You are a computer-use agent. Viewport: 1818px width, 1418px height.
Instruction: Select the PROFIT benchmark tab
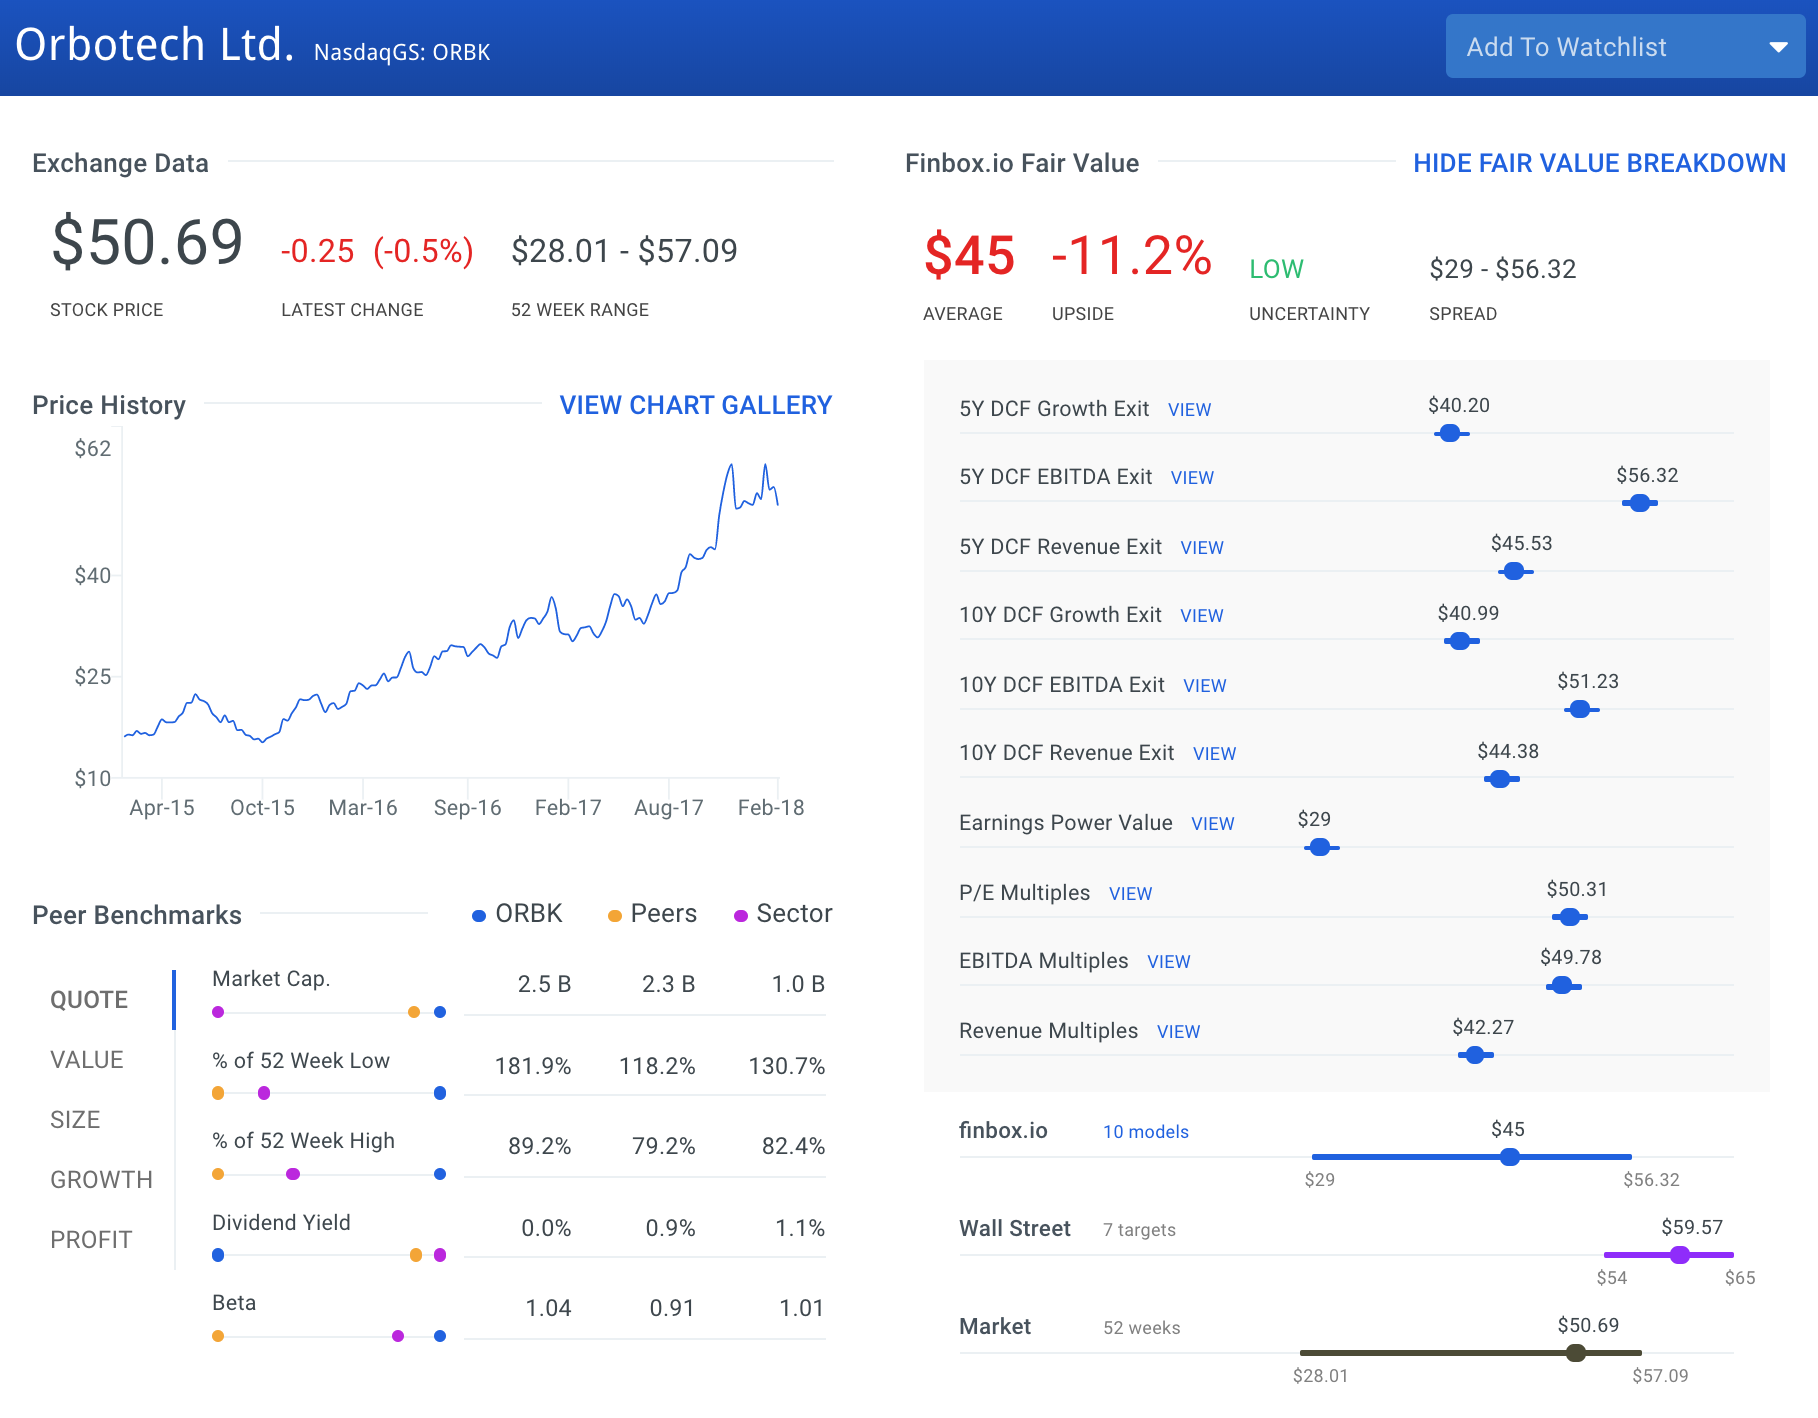91,1240
